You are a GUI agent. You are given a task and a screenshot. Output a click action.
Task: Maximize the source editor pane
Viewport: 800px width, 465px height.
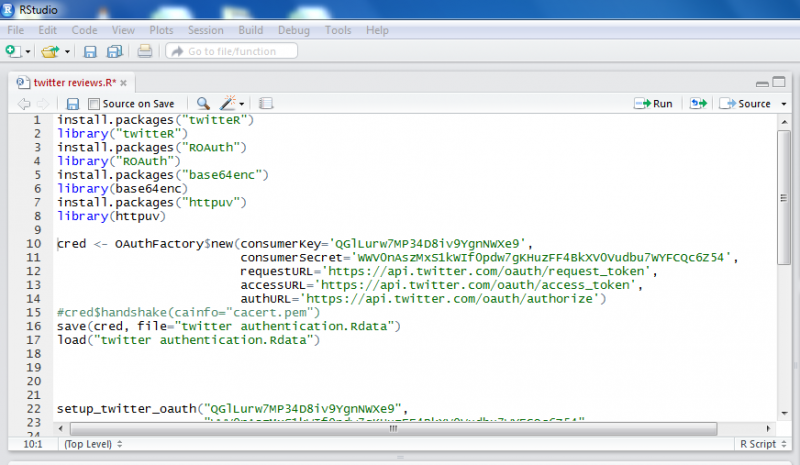coord(779,82)
